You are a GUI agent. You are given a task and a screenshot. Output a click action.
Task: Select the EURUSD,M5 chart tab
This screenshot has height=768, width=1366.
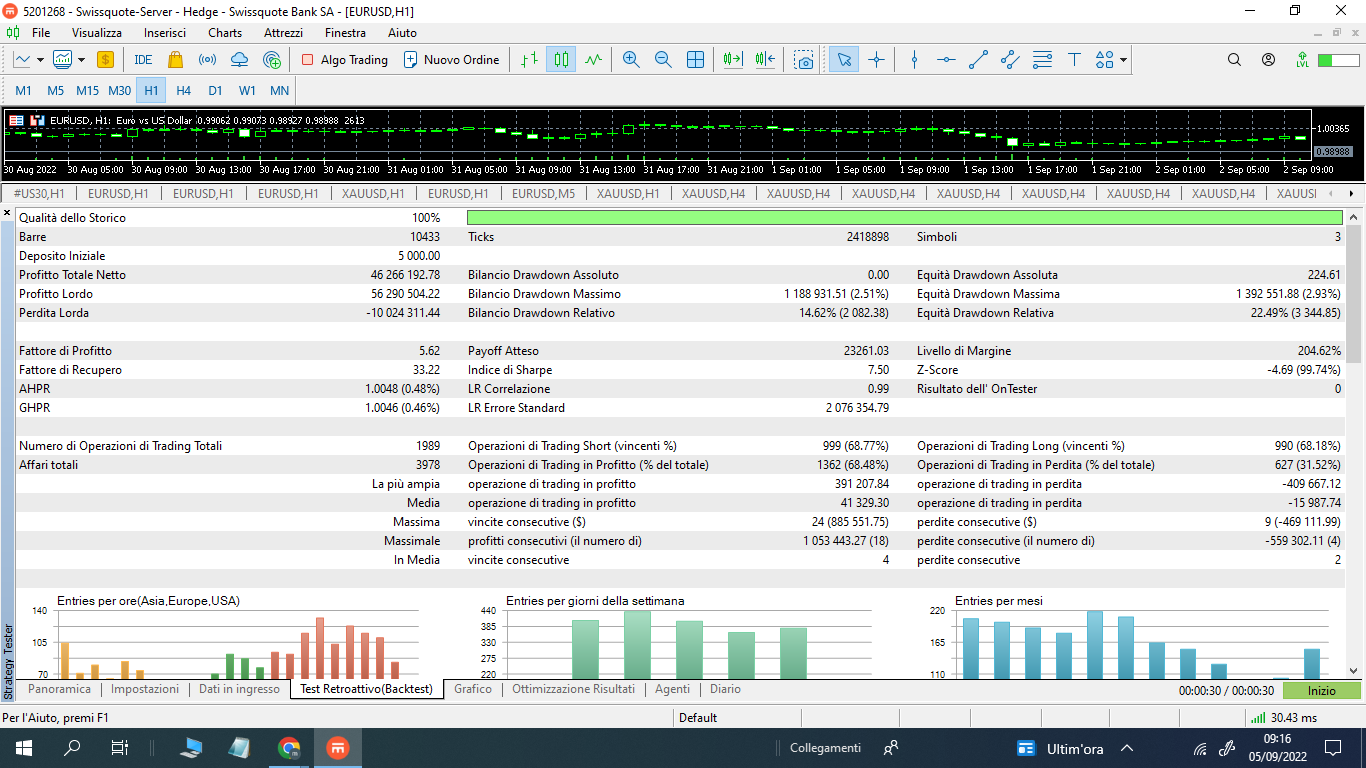pyautogui.click(x=544, y=193)
